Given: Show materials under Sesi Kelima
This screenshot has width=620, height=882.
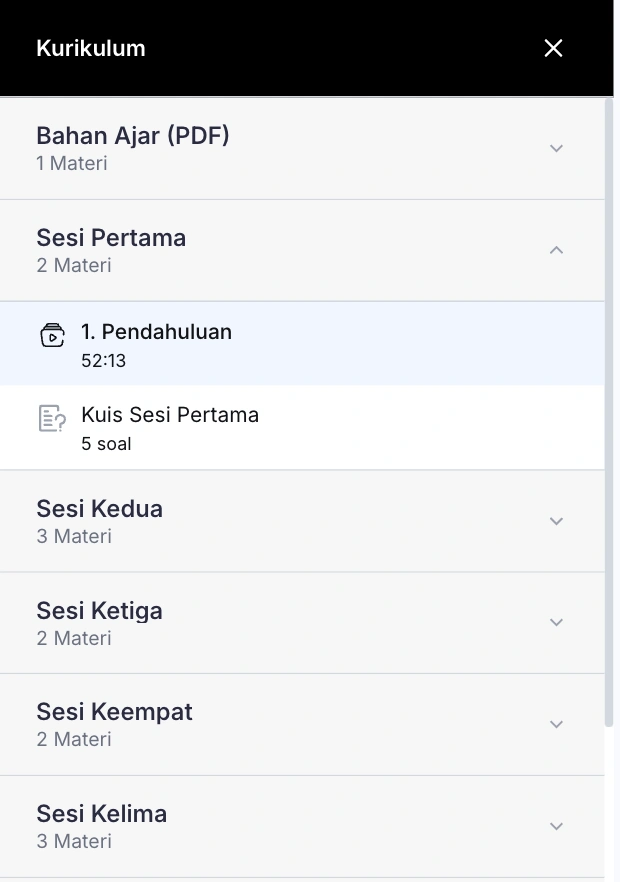Looking at the screenshot, I should point(556,825).
